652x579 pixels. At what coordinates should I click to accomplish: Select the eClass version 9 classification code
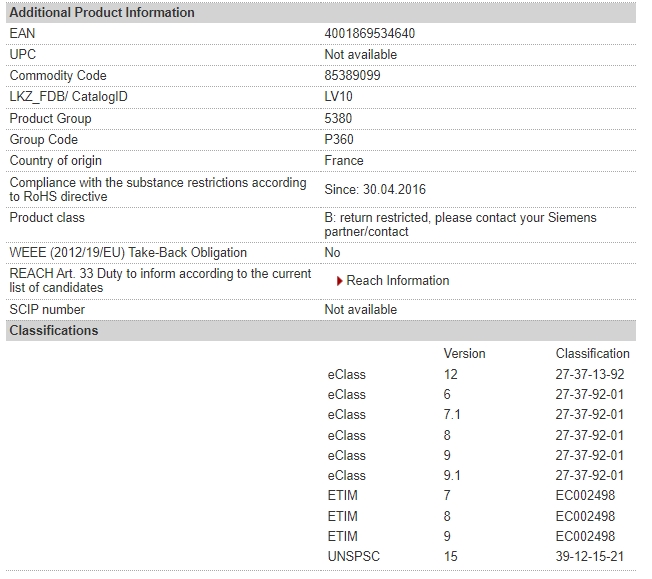tap(590, 455)
